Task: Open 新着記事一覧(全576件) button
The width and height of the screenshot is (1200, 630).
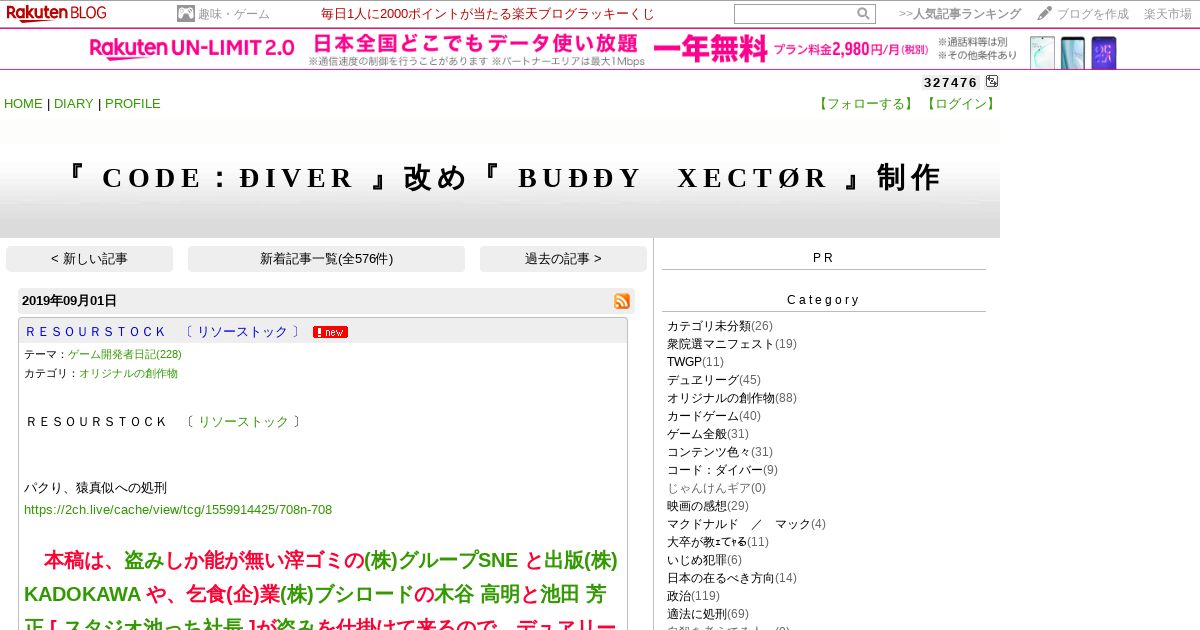Action: (326, 259)
